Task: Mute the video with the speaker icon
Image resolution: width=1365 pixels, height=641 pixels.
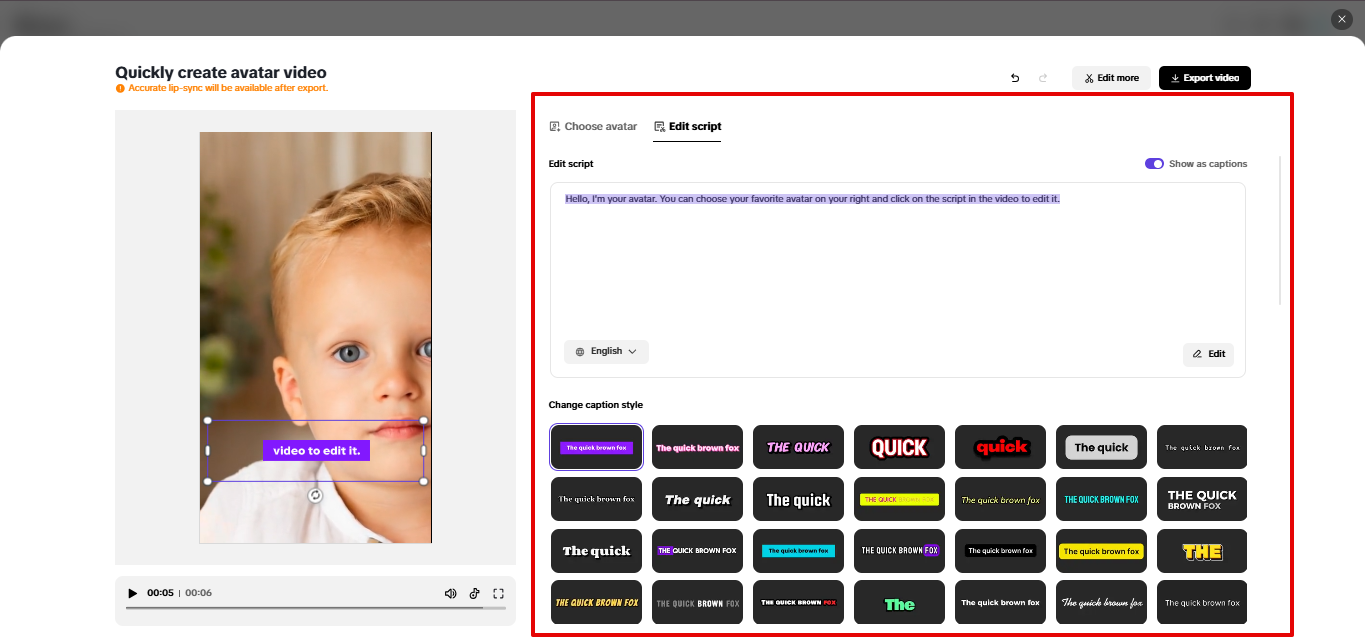Action: (x=450, y=593)
